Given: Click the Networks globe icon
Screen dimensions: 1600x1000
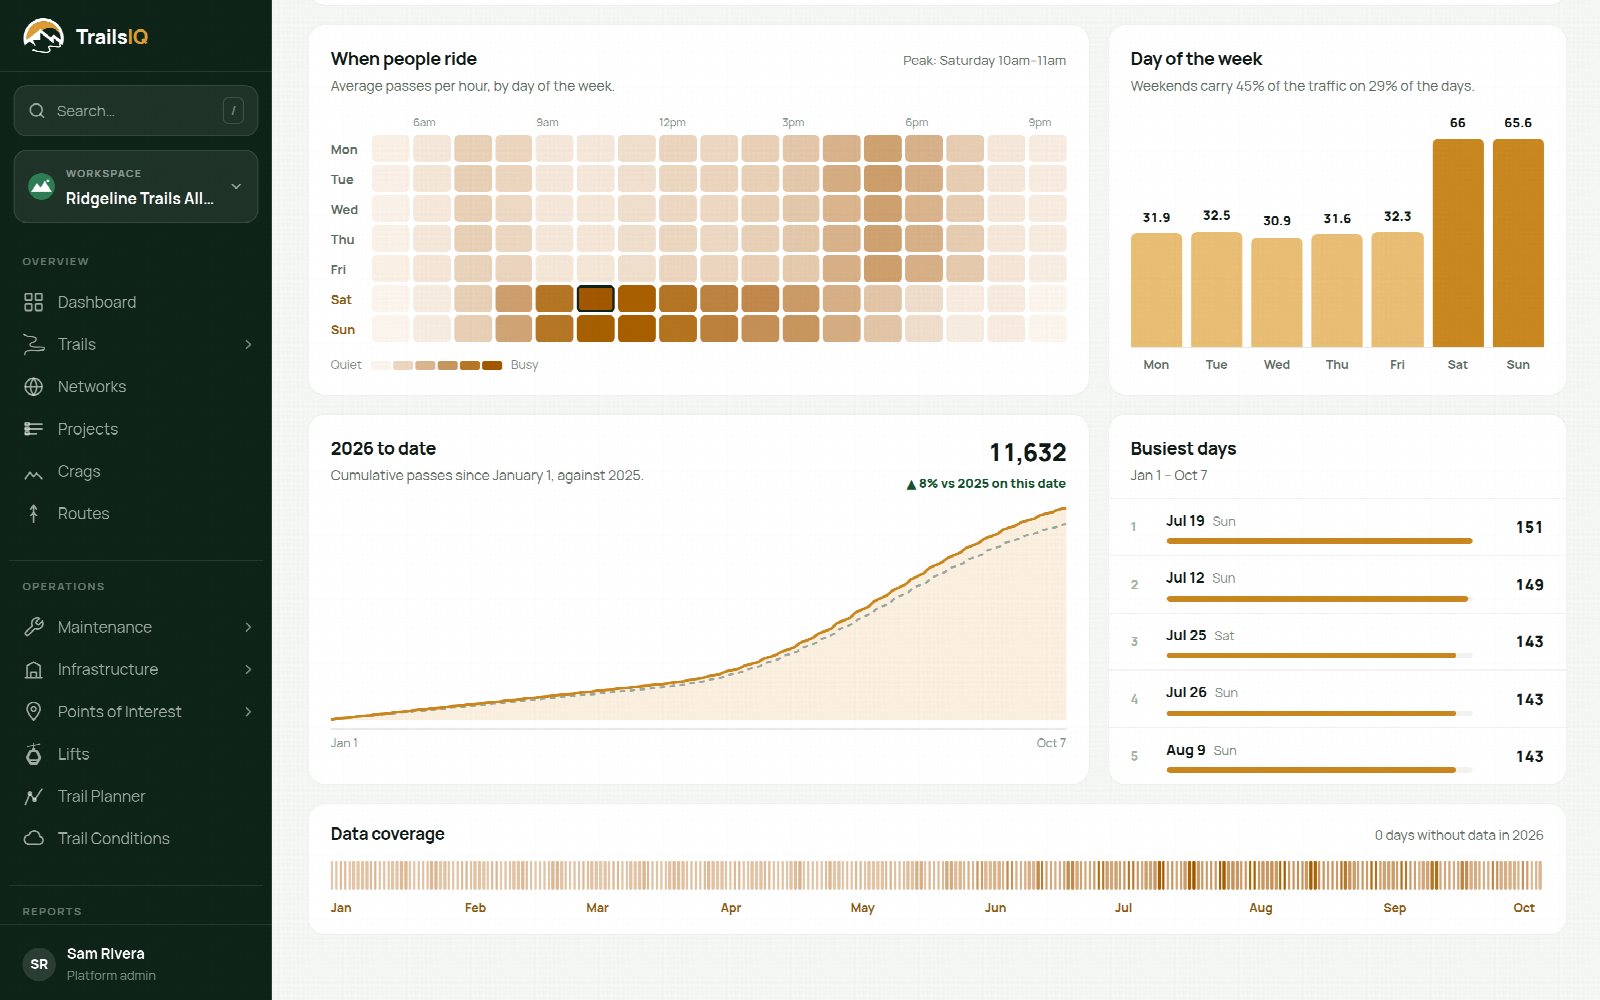Looking at the screenshot, I should click(34, 386).
